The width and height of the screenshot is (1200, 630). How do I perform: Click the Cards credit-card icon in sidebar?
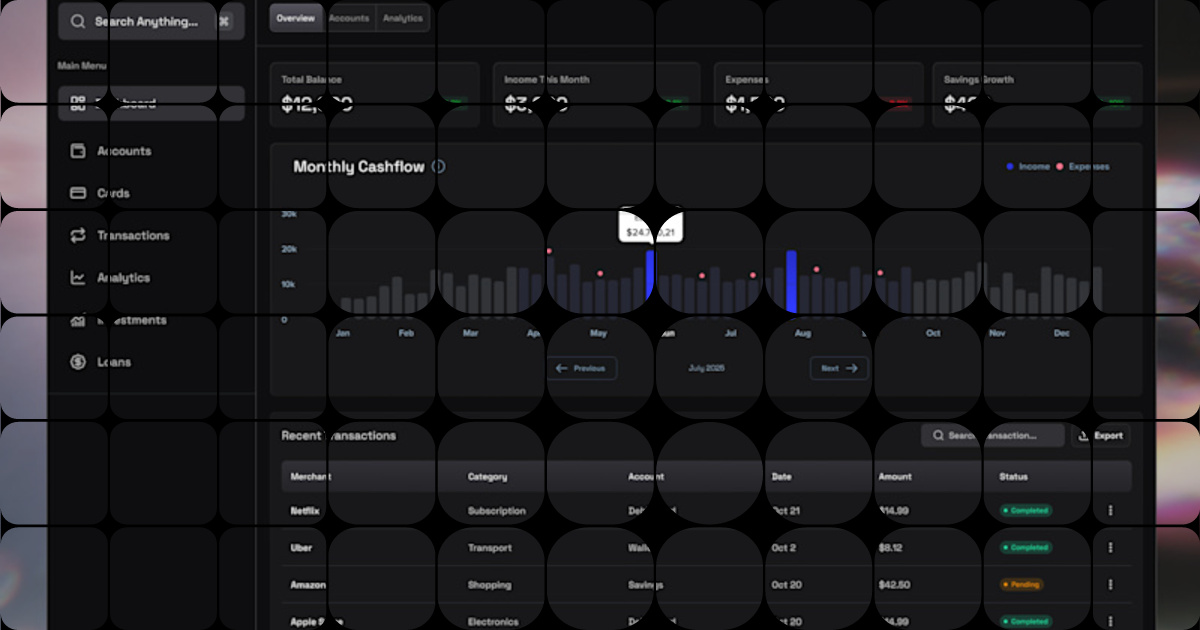pos(78,193)
